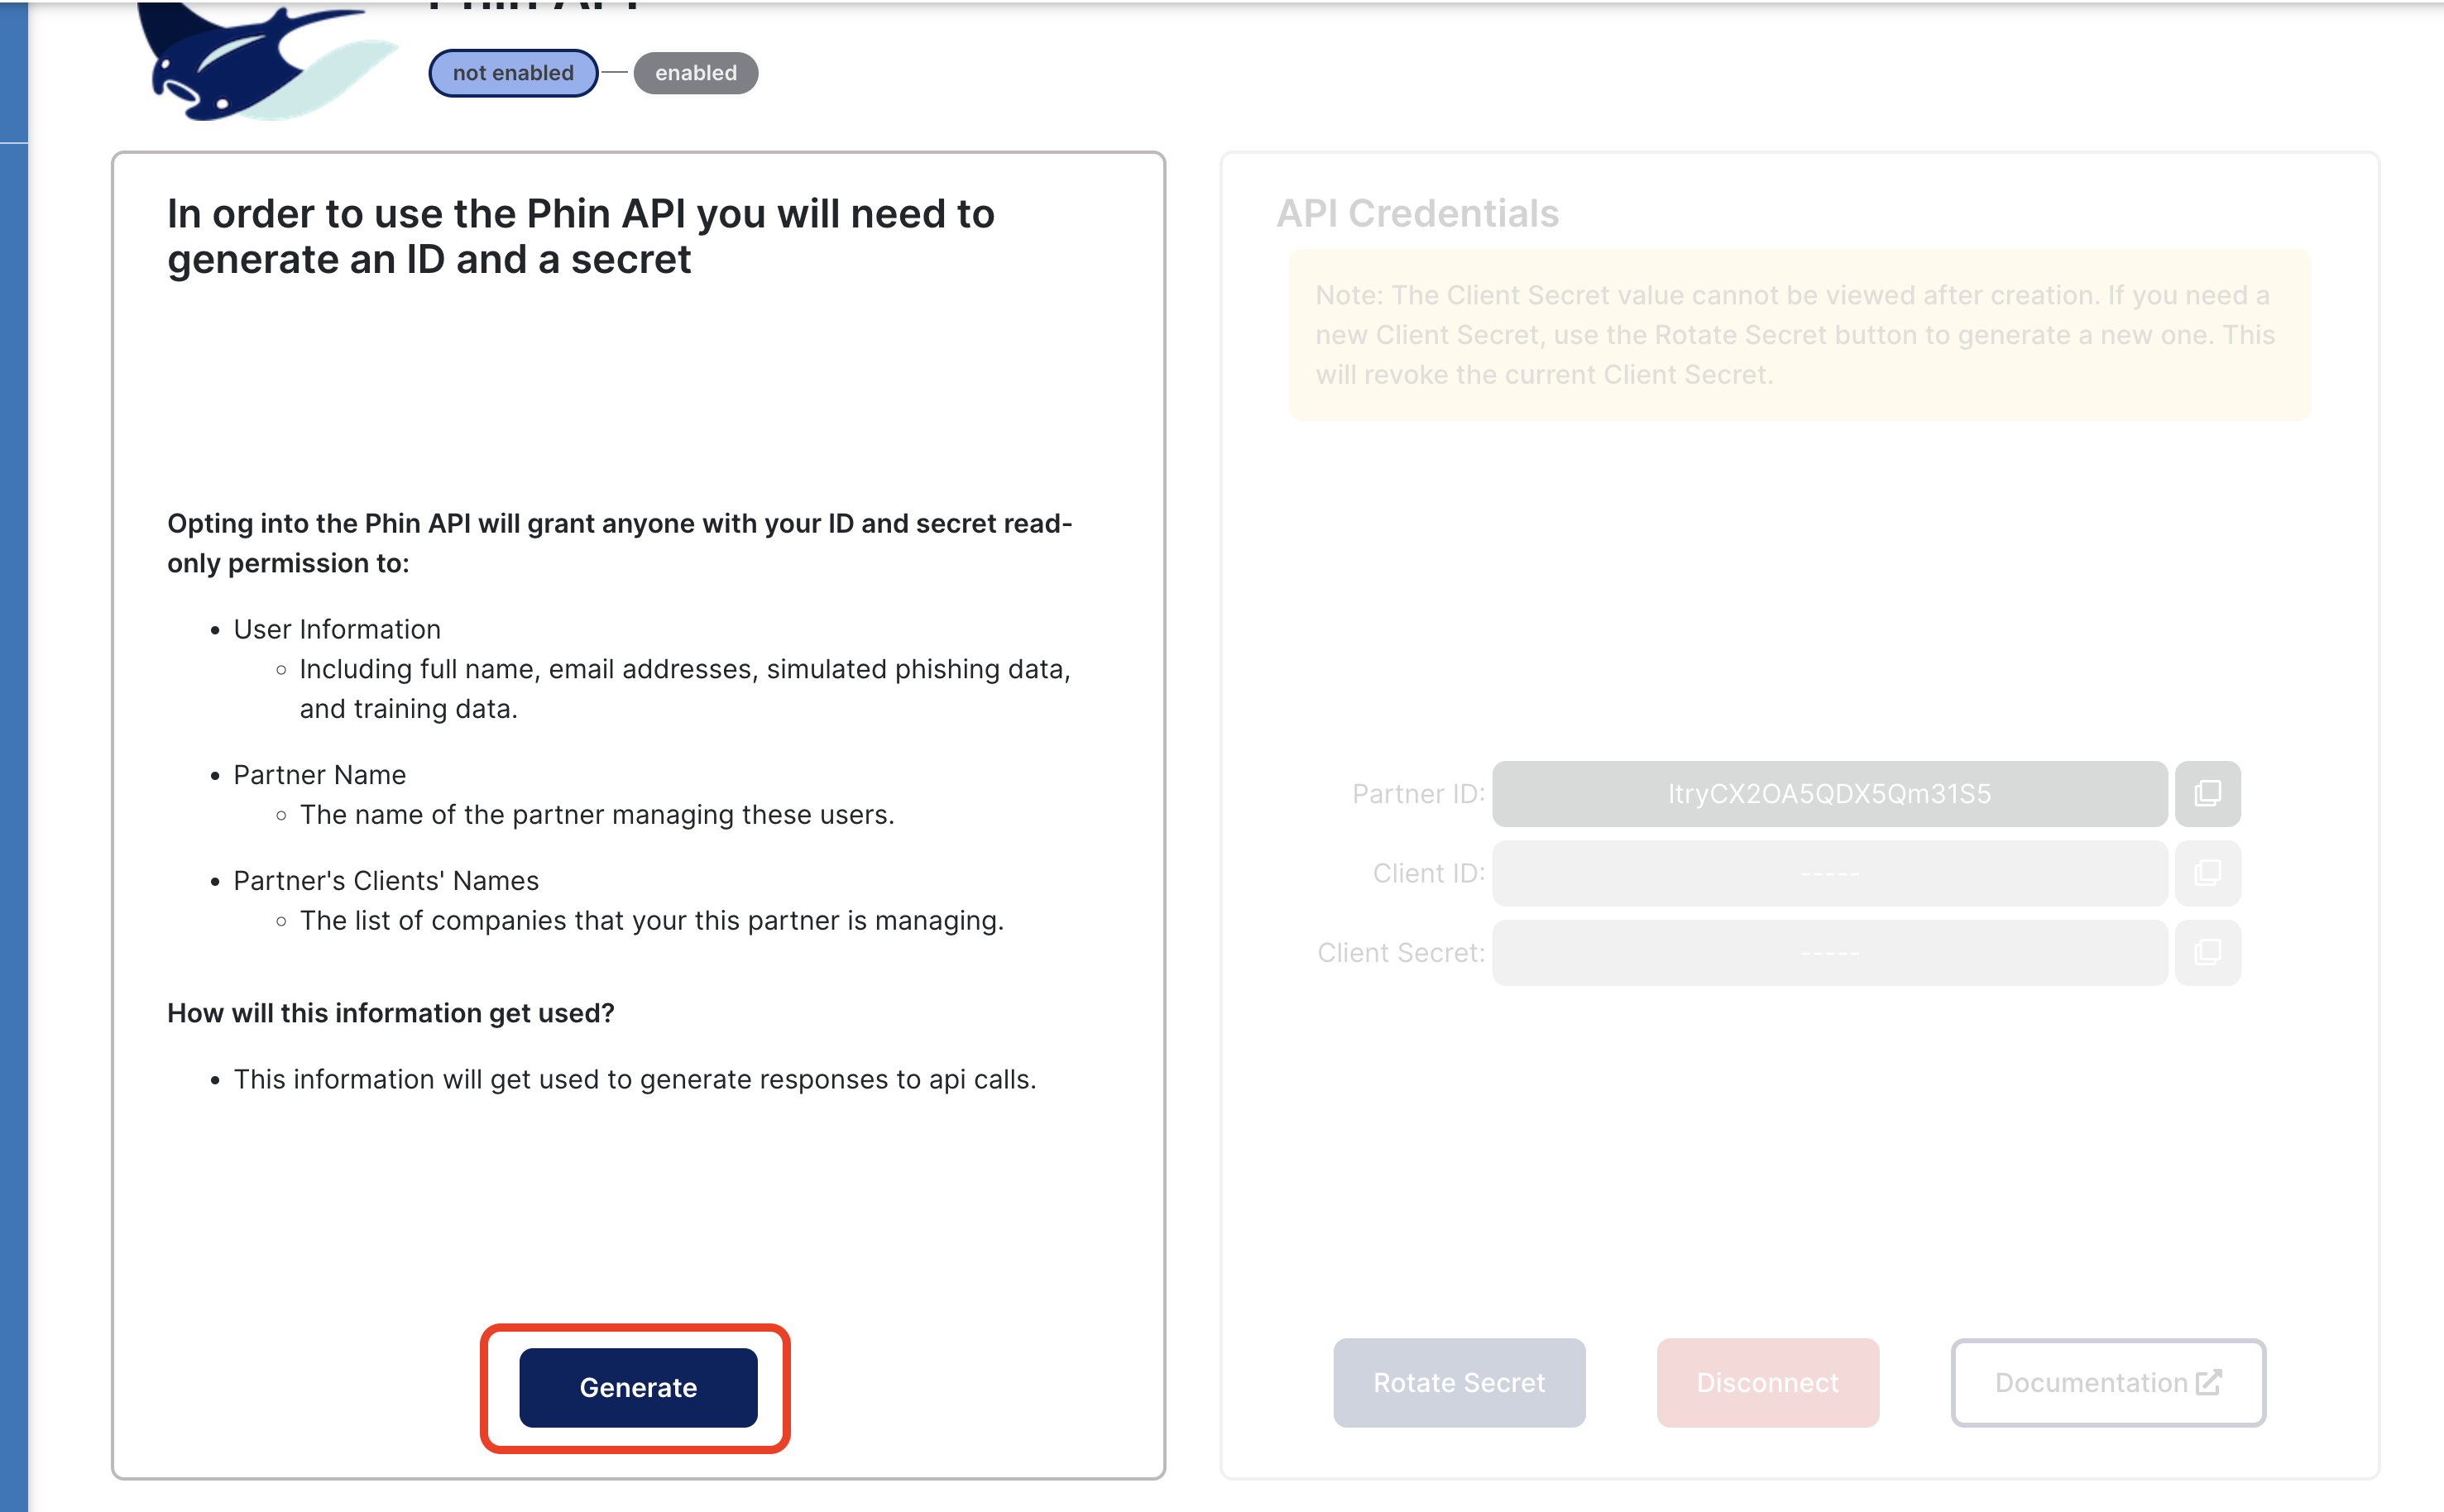Copy the Client Secret value
The image size is (2444, 1512).
tap(2207, 953)
